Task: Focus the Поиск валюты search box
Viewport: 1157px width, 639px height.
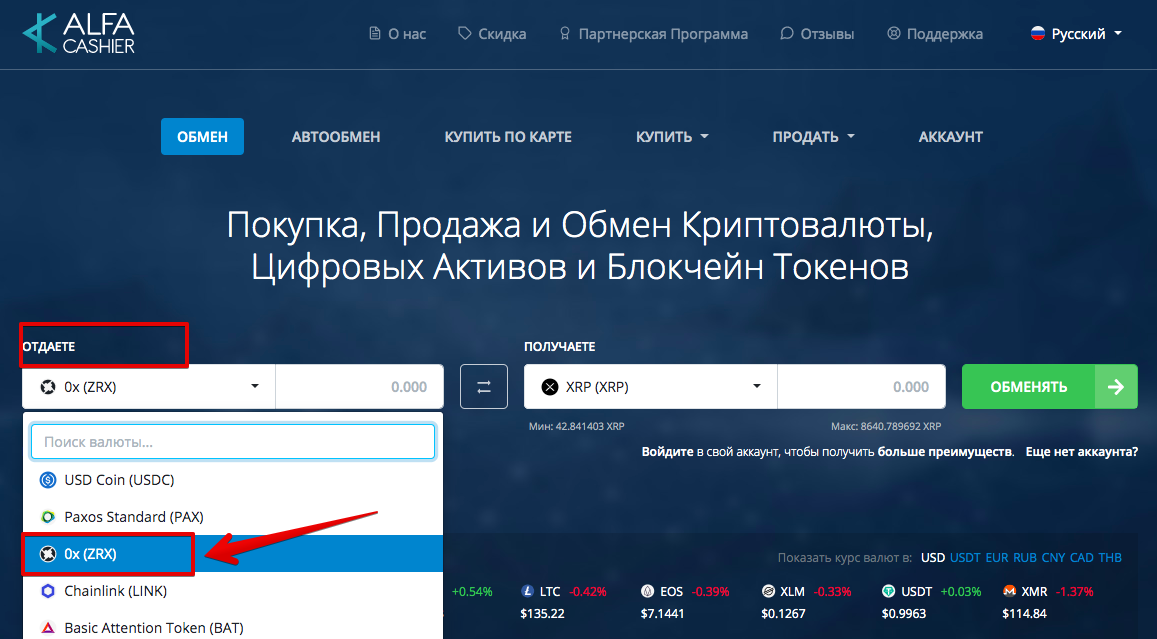Action: pos(232,442)
